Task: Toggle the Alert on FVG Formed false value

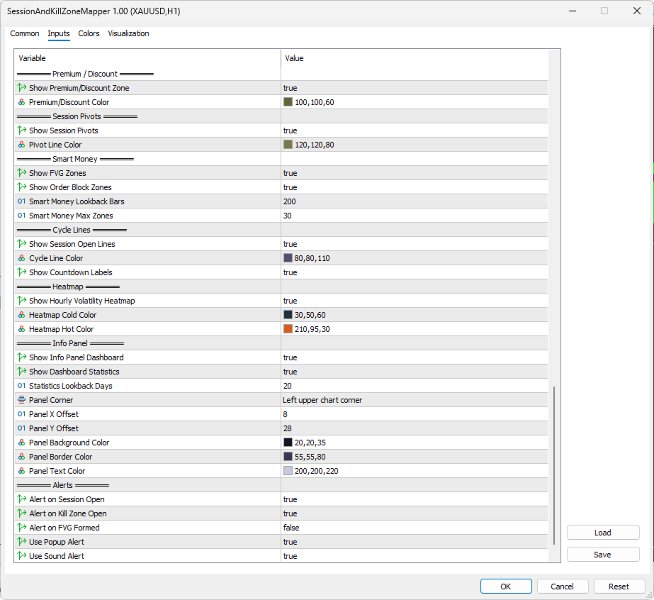Action: click(x=414, y=527)
